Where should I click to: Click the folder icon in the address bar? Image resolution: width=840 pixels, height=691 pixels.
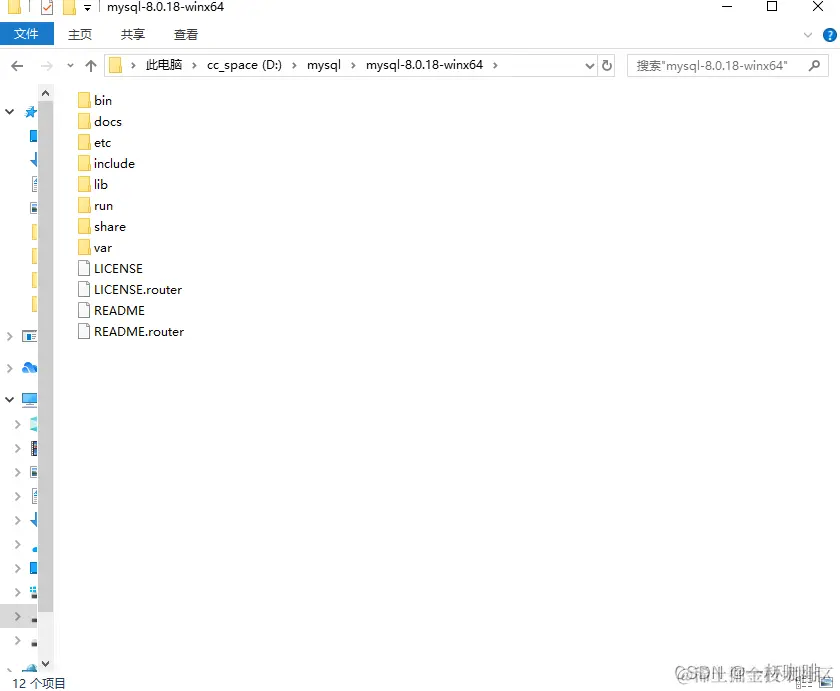click(x=115, y=65)
